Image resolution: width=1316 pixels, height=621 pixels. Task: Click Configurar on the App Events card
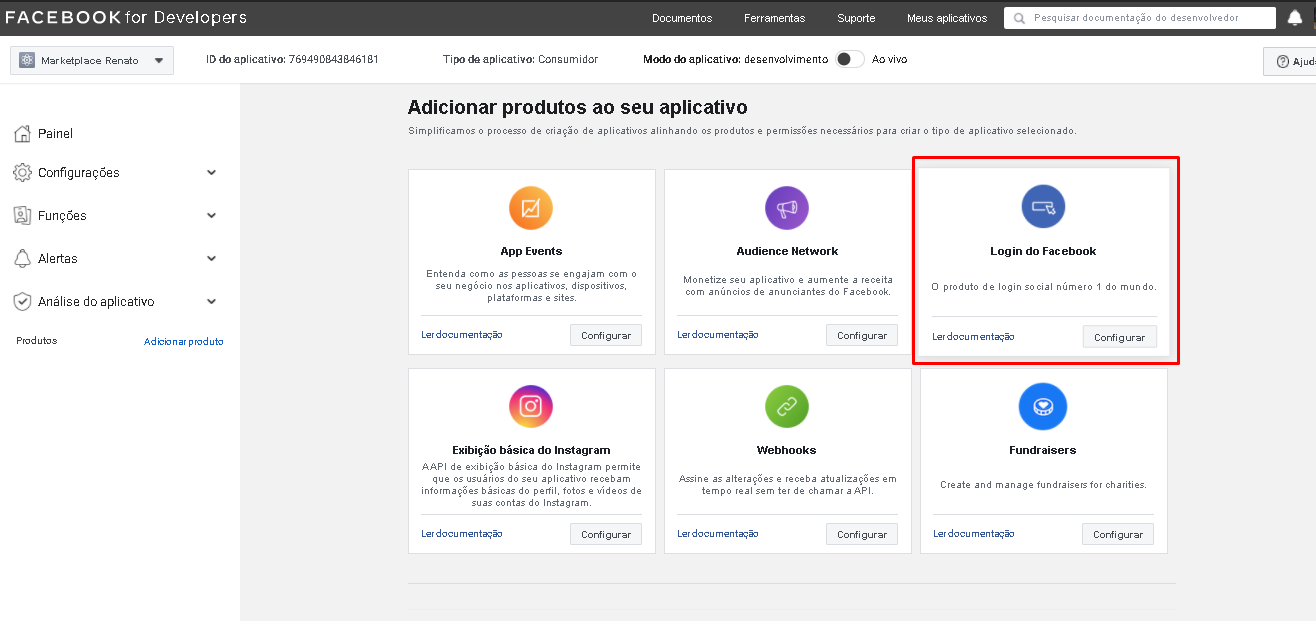[x=606, y=335]
